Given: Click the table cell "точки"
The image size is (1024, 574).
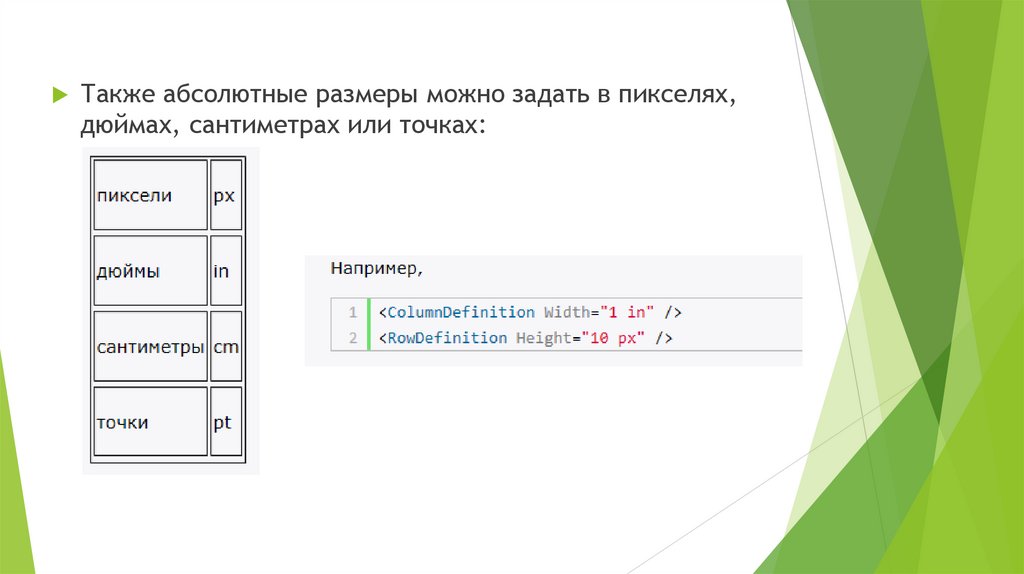Looking at the screenshot, I should (150, 421).
